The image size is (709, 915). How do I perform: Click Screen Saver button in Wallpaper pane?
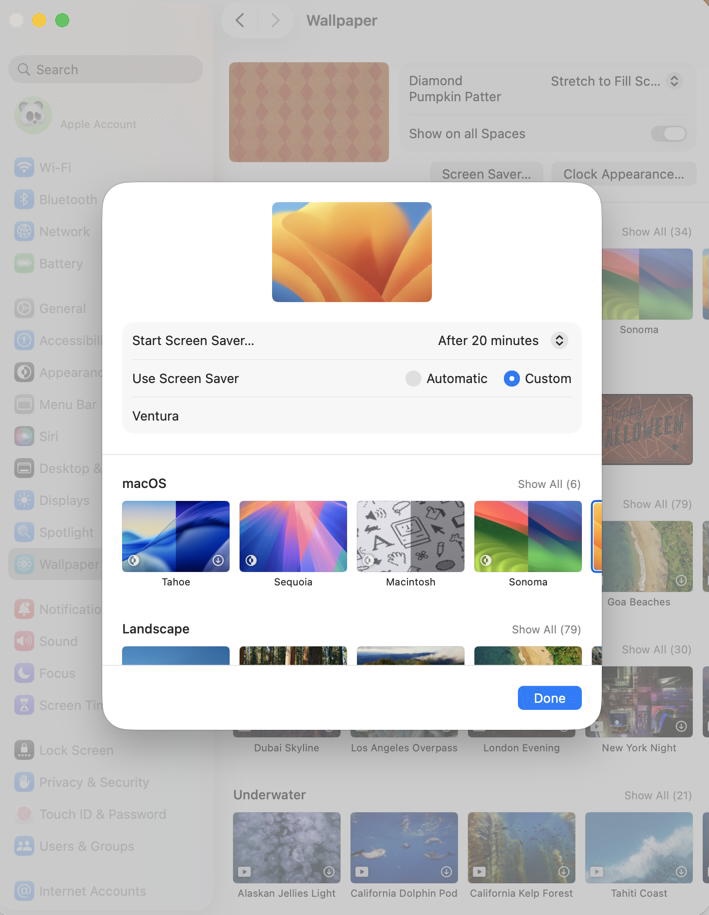(x=486, y=174)
